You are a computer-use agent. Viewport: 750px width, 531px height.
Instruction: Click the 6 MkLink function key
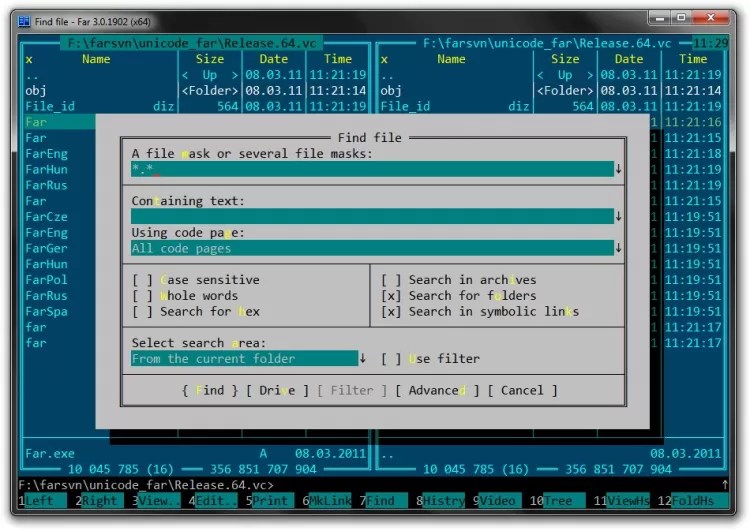(x=327, y=500)
